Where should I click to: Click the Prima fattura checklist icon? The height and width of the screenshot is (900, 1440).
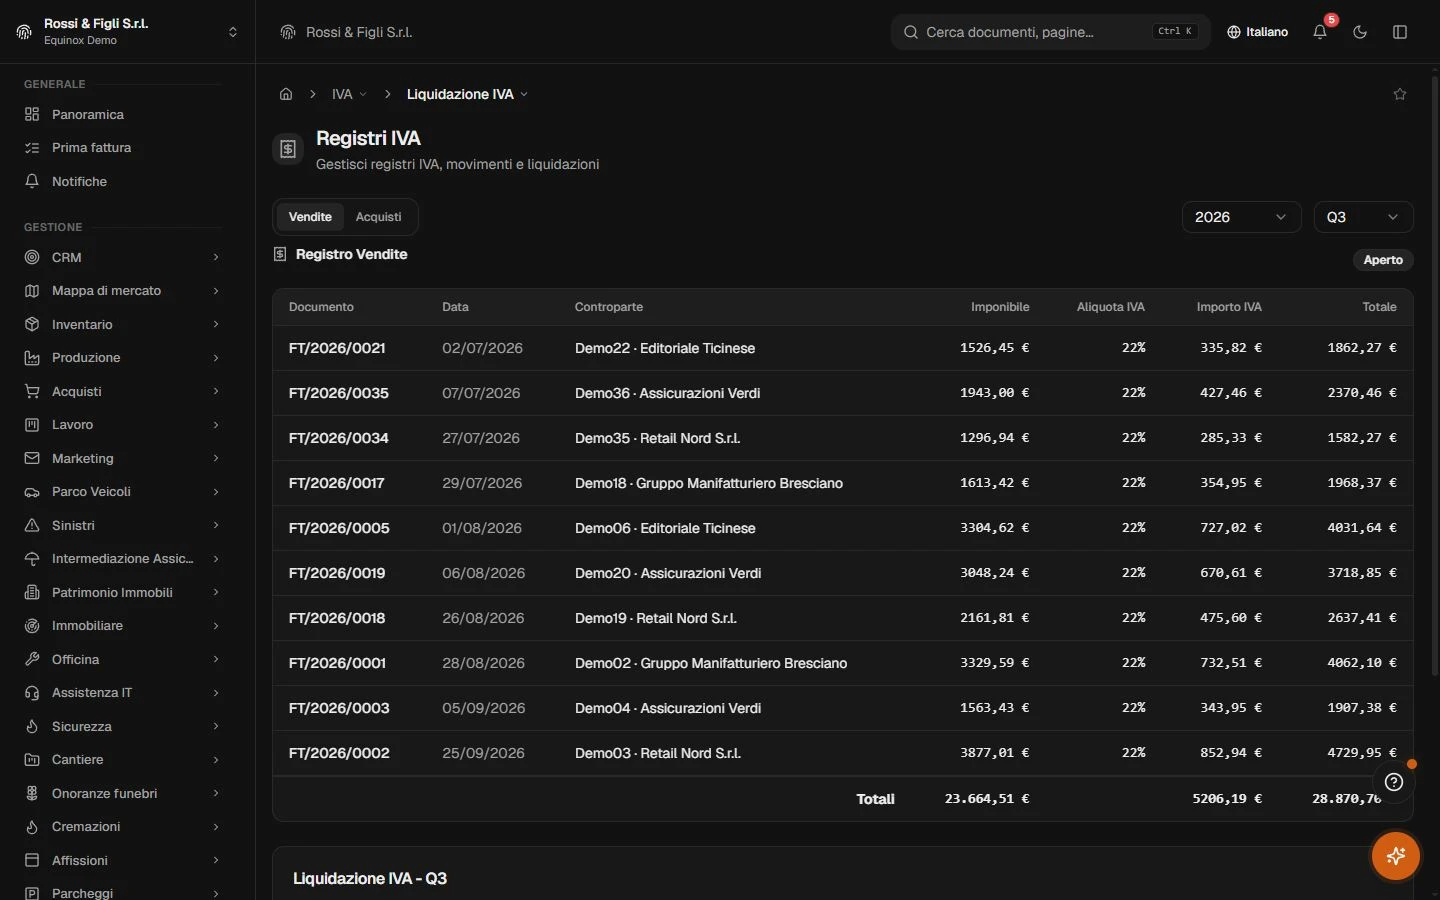pos(32,148)
